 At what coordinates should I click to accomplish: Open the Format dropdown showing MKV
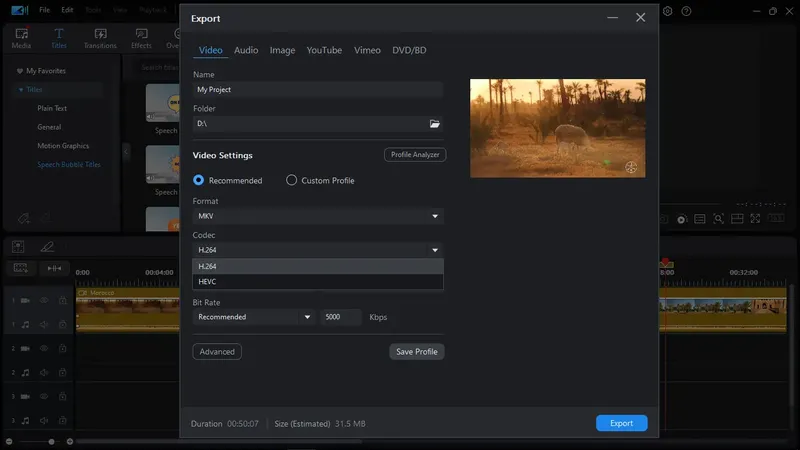[318, 216]
